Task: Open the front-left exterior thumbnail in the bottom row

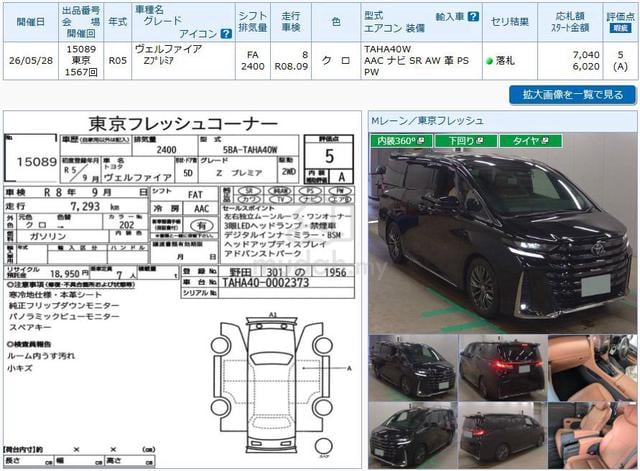Action: click(413, 435)
